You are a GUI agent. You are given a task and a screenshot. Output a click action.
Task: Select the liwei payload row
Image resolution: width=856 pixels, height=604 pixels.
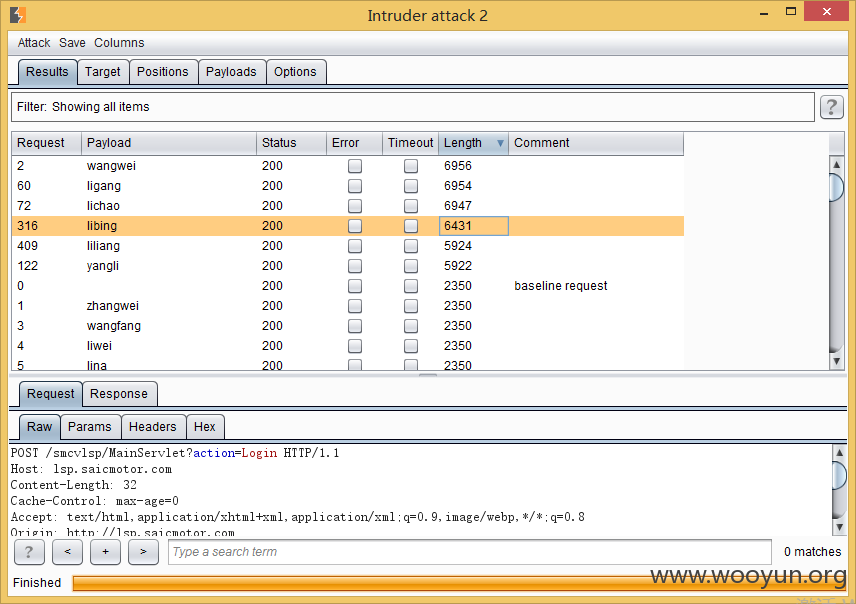347,346
